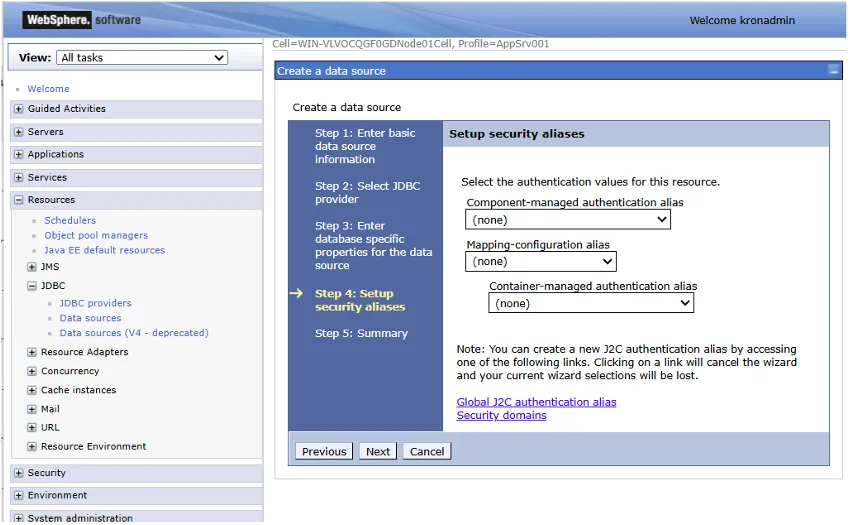The width and height of the screenshot is (850, 525).
Task: Click the JDBC tree label
Action: (x=53, y=286)
